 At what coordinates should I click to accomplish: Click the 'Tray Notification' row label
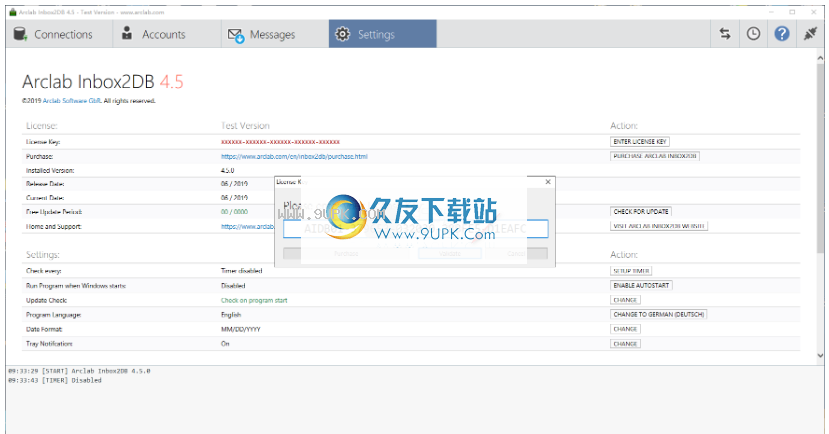tap(49, 344)
